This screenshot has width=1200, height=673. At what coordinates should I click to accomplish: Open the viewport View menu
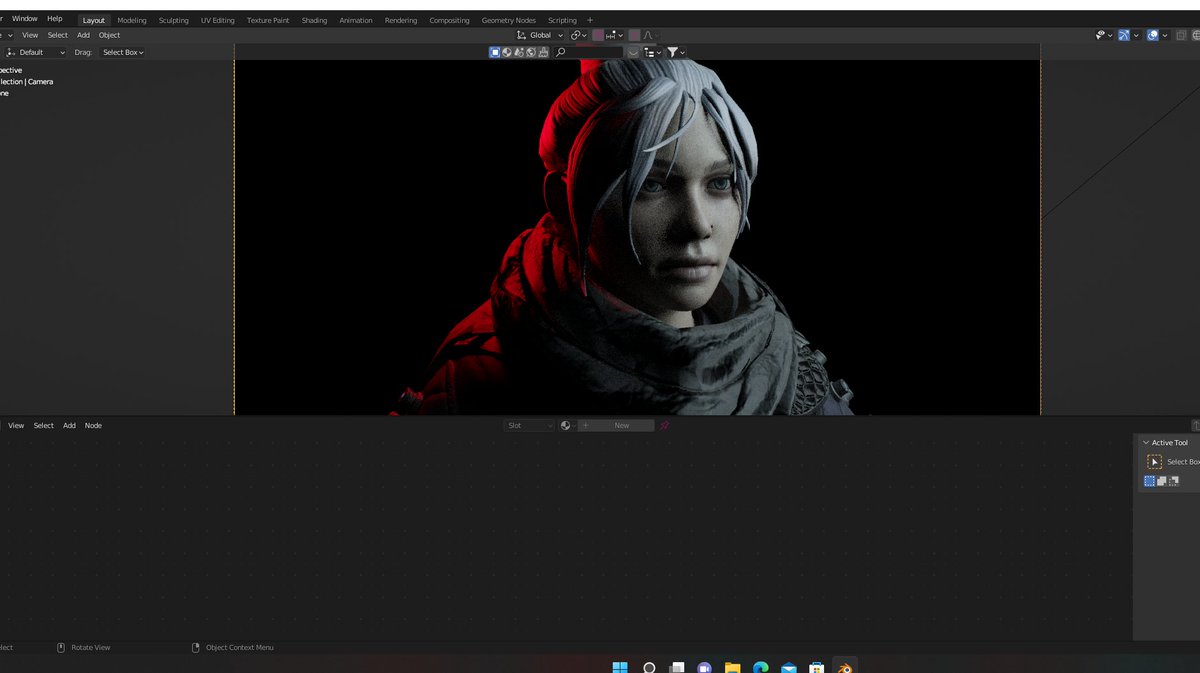tap(30, 35)
